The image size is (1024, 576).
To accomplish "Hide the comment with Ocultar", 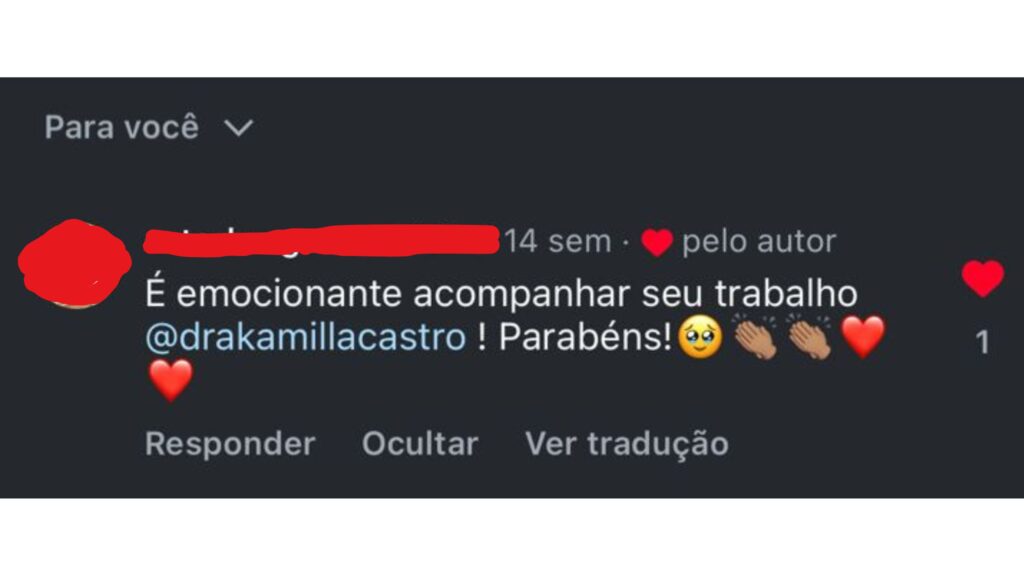I will point(420,444).
